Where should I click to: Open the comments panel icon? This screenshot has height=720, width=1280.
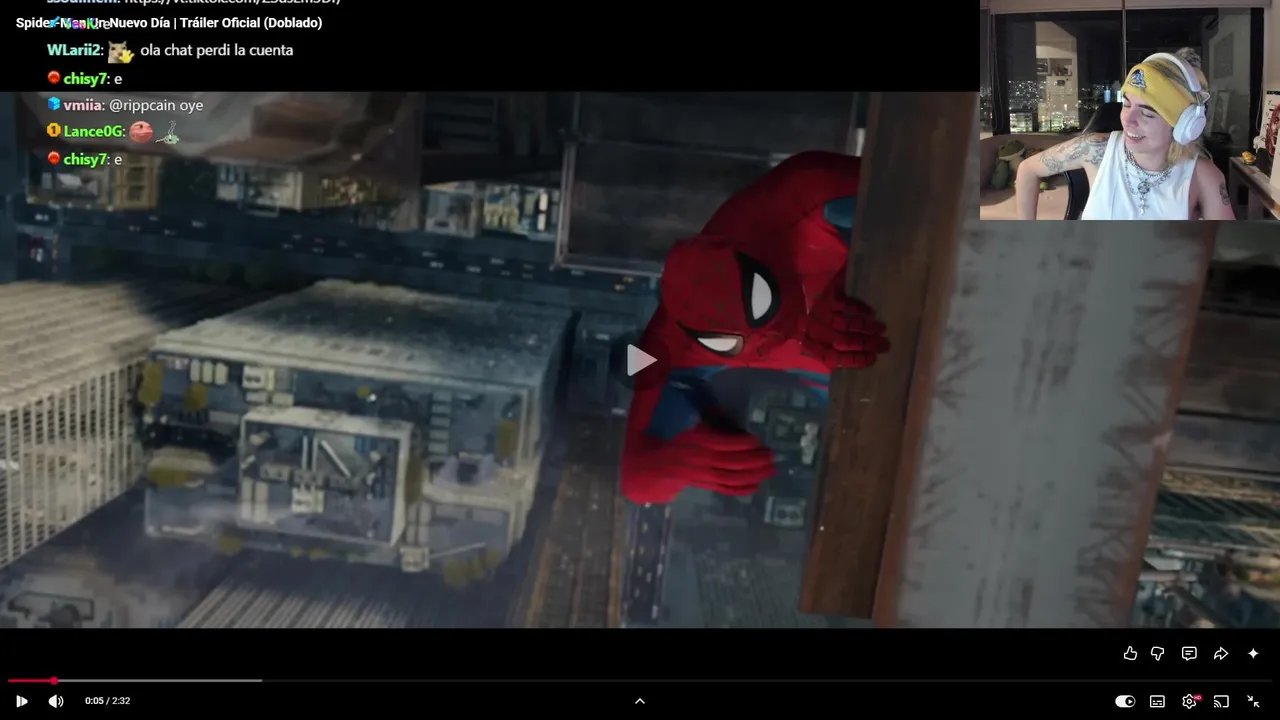click(1189, 654)
